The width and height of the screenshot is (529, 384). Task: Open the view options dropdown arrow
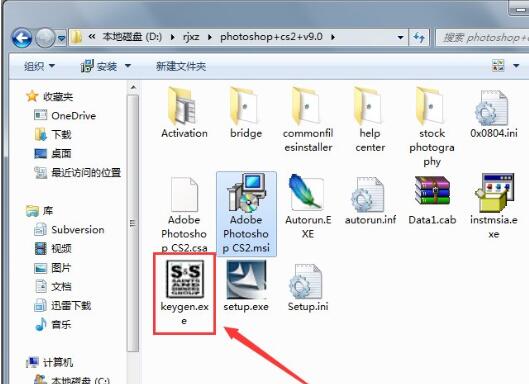(516, 66)
